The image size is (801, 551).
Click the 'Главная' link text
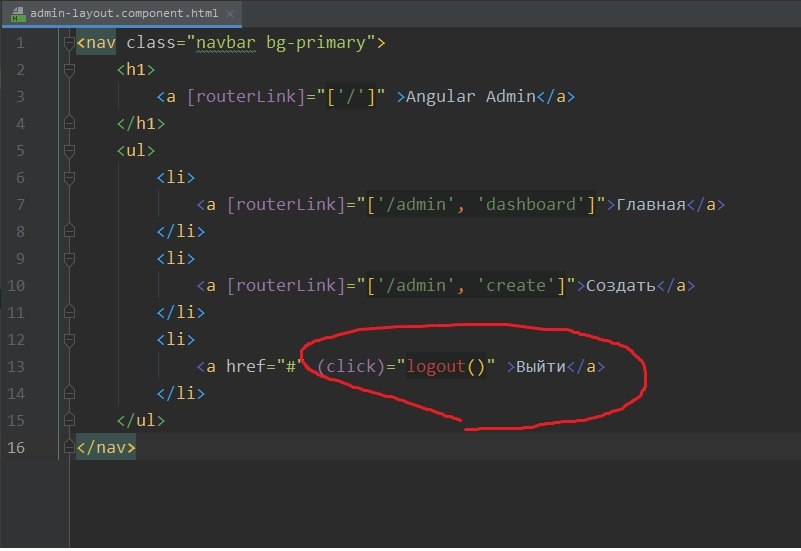point(651,205)
